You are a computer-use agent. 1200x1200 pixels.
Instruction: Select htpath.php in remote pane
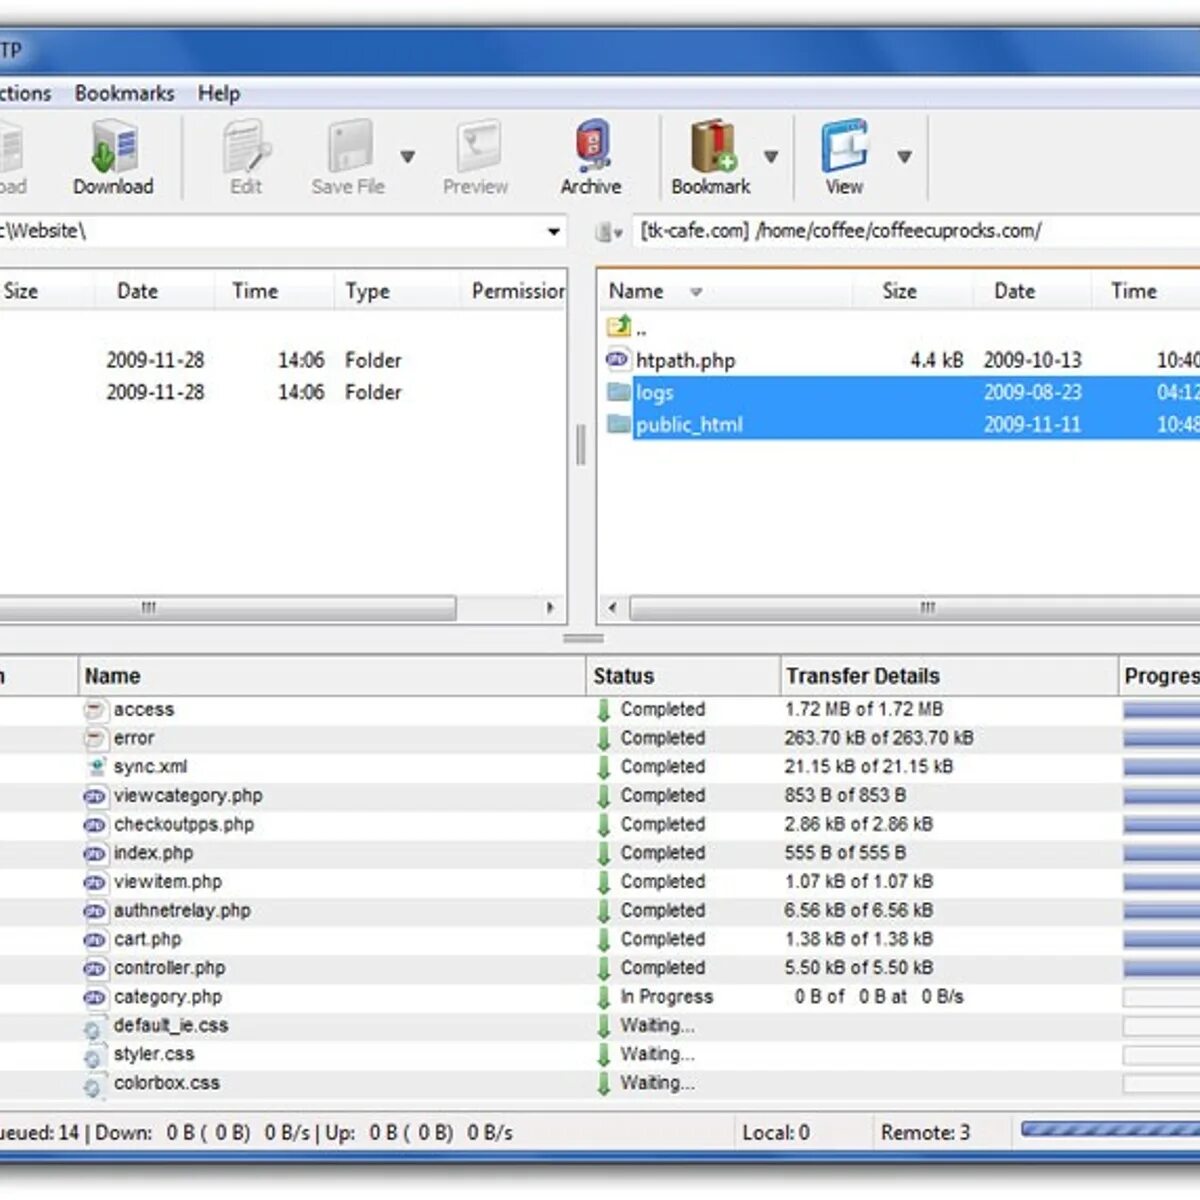(685, 360)
